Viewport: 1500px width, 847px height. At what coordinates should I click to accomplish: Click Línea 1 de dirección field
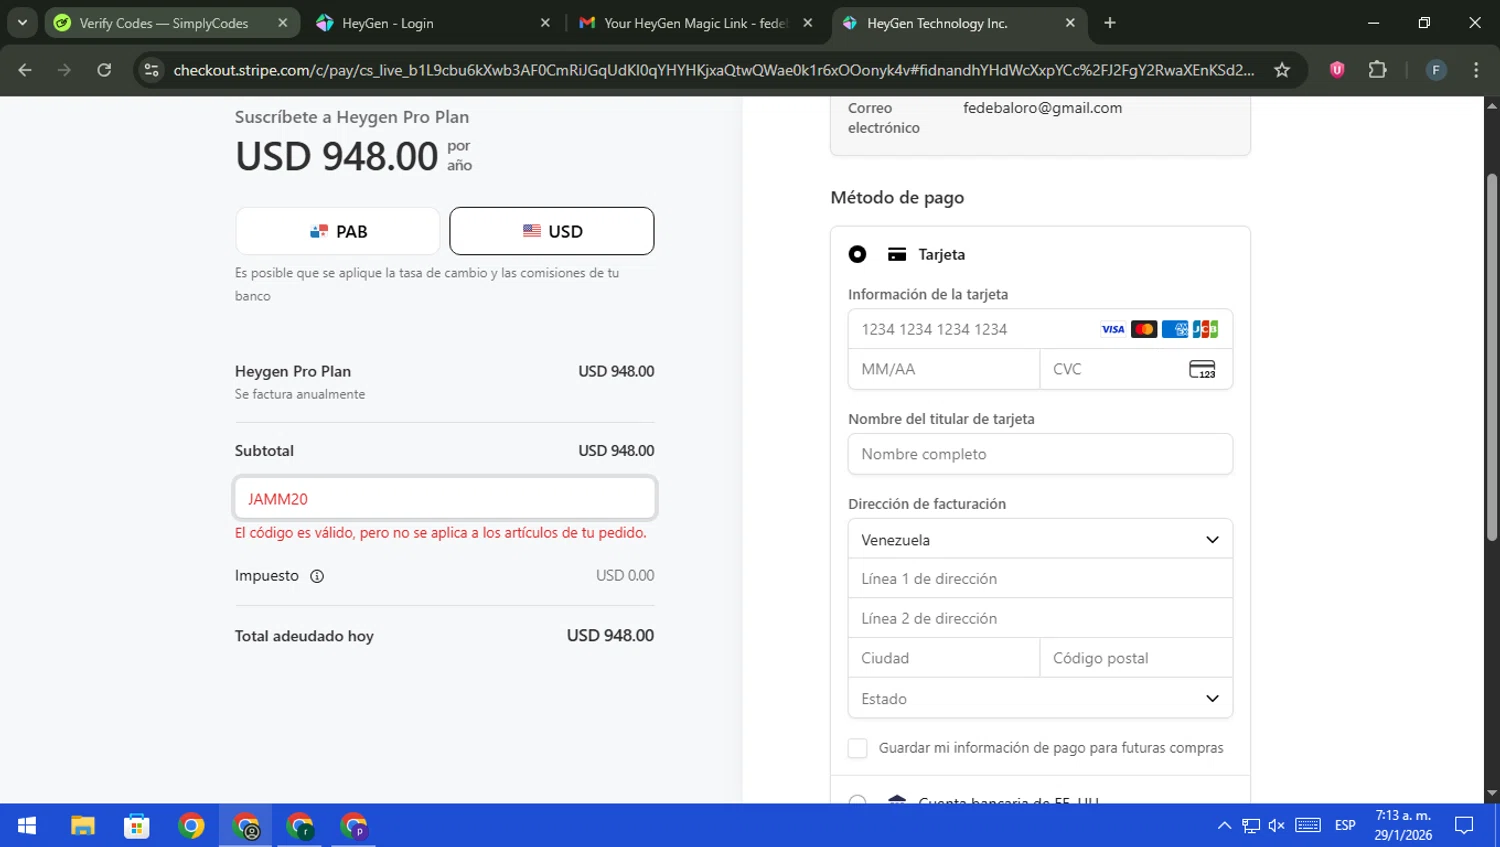[1040, 578]
